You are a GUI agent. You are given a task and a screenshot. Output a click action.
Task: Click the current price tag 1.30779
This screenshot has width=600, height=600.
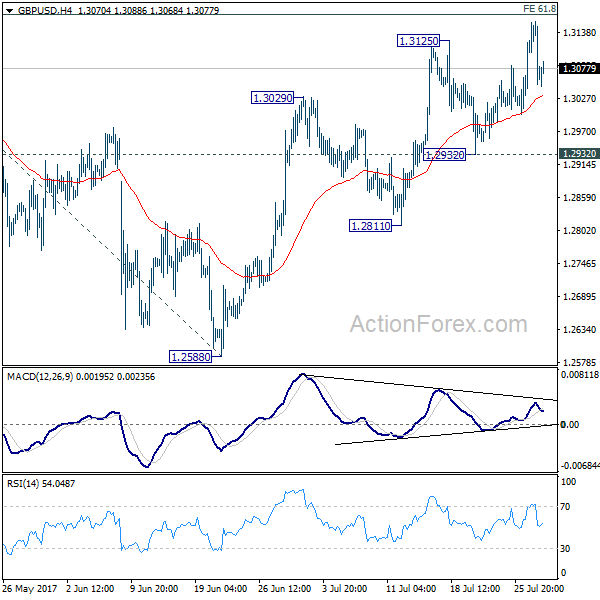click(x=579, y=68)
